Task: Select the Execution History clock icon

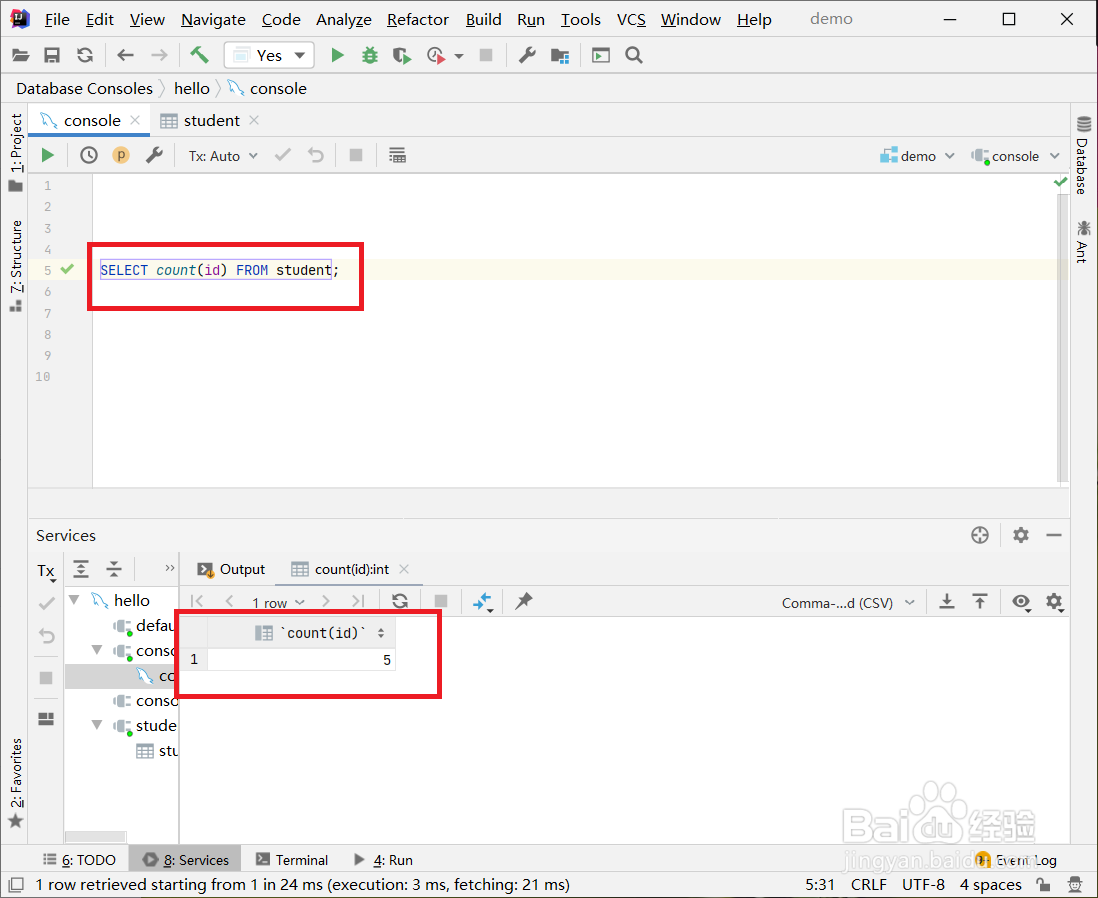Action: [x=88, y=155]
